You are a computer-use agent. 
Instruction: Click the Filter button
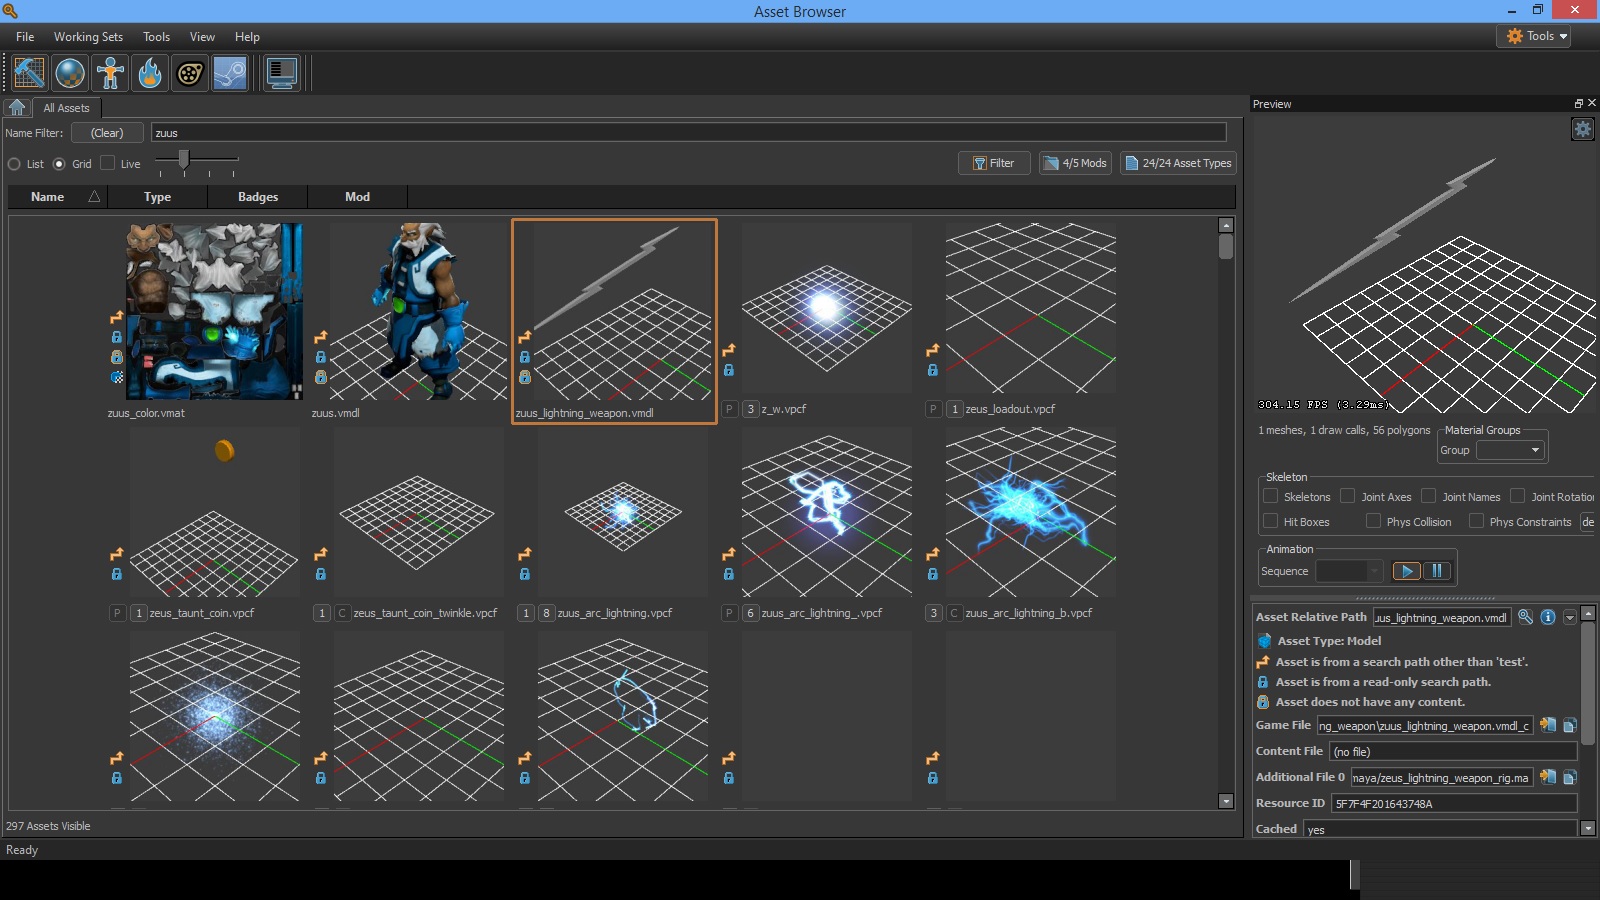994,163
